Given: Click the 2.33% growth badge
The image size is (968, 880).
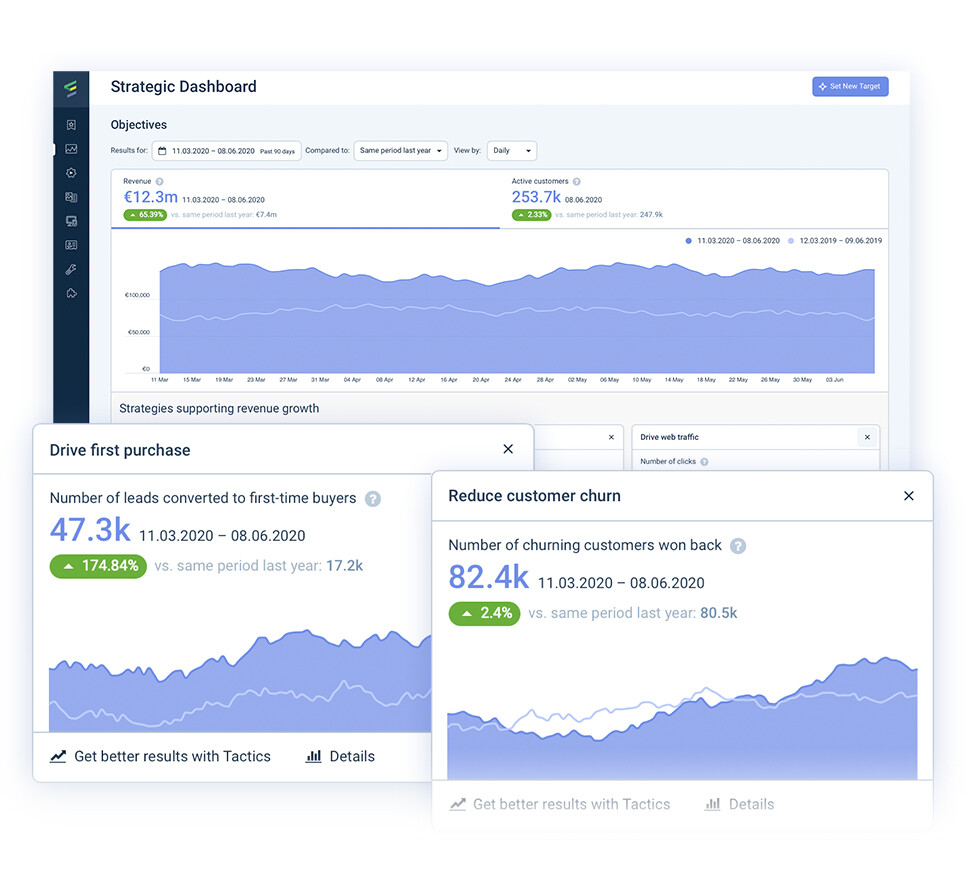Looking at the screenshot, I should point(532,215).
